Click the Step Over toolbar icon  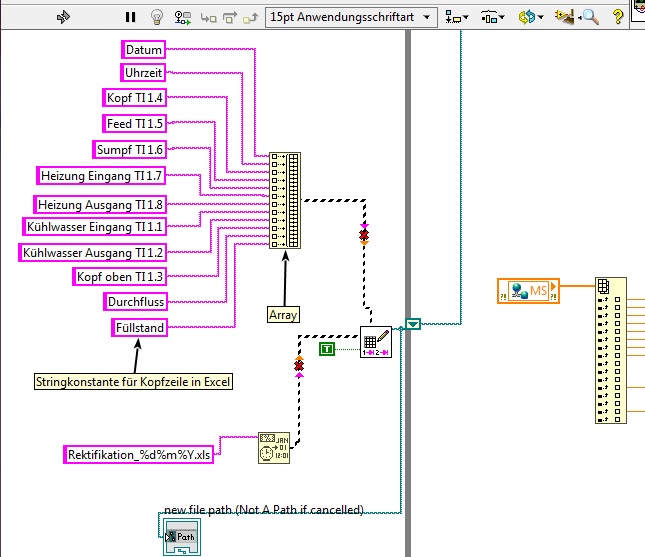click(x=229, y=17)
